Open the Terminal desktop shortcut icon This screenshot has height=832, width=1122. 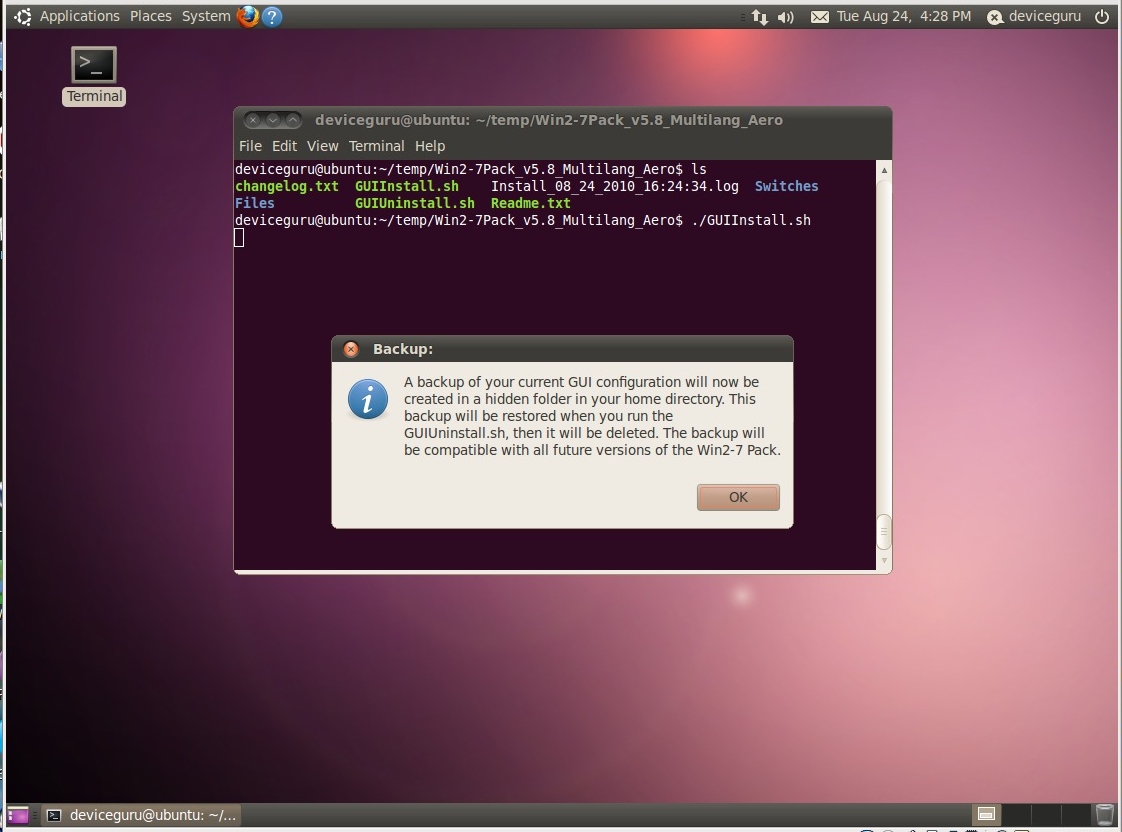tap(94, 66)
